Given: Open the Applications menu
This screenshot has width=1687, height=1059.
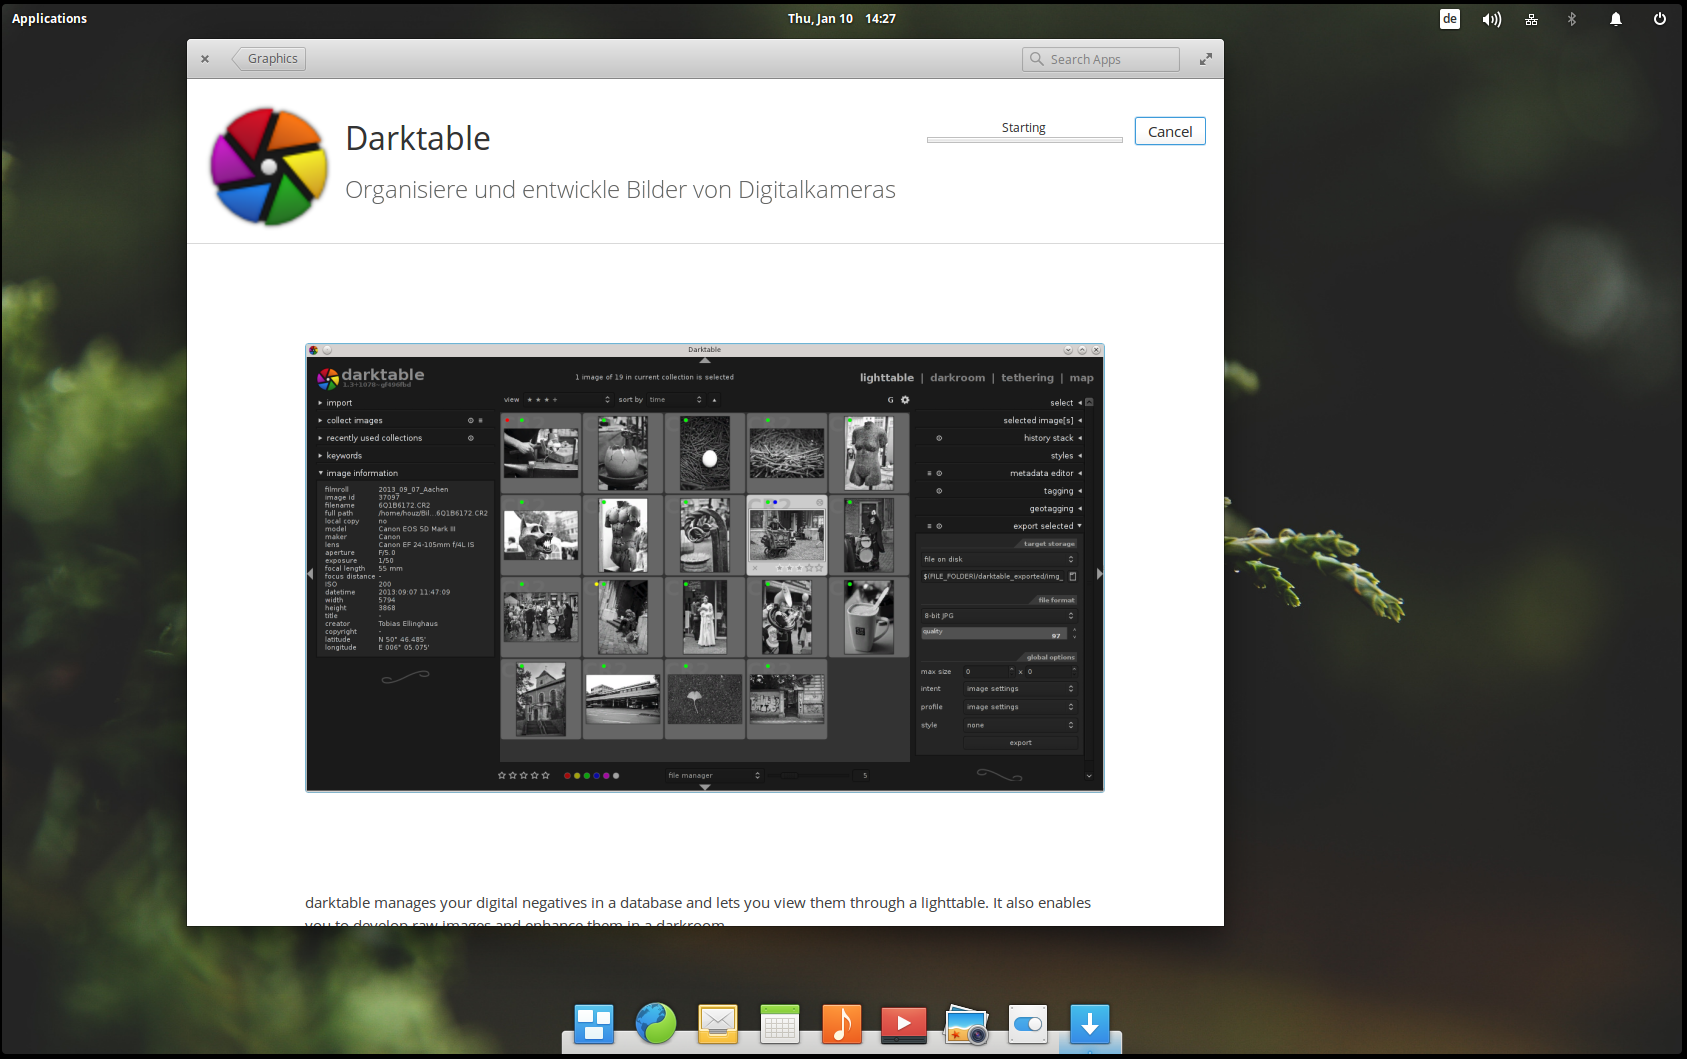Looking at the screenshot, I should 49,19.
